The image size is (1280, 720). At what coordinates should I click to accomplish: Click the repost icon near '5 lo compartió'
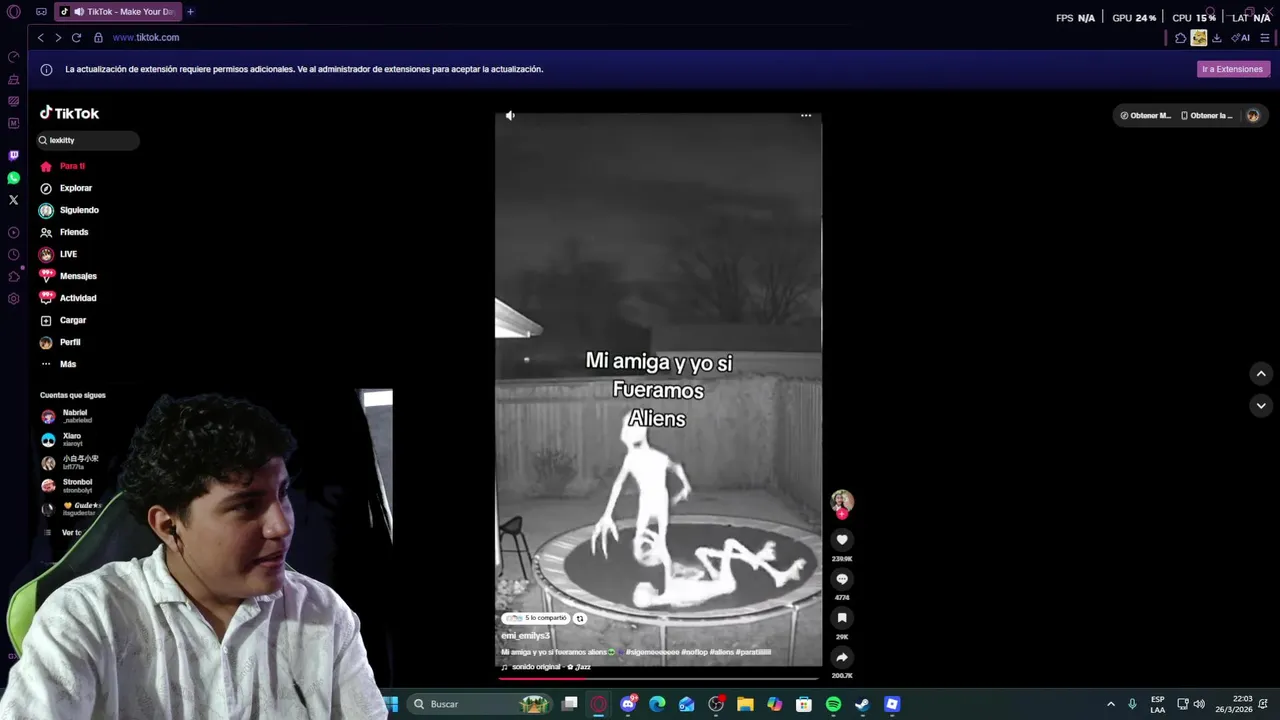click(579, 618)
